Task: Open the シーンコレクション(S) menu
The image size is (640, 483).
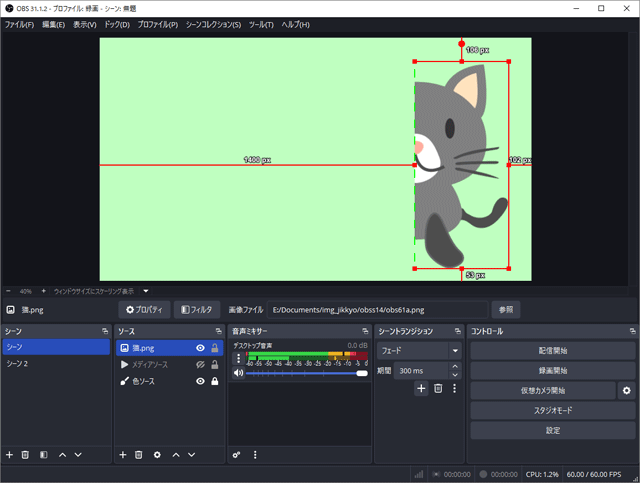Action: point(213,24)
